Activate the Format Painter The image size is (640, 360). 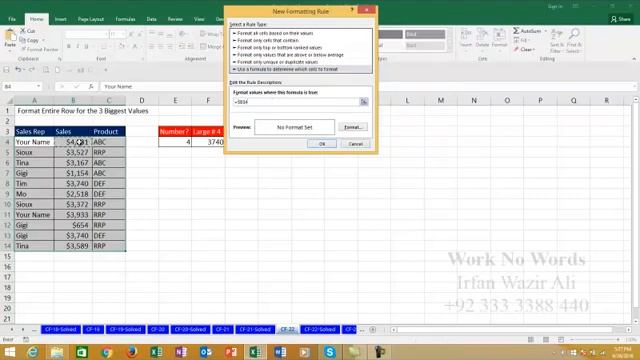coord(39,49)
